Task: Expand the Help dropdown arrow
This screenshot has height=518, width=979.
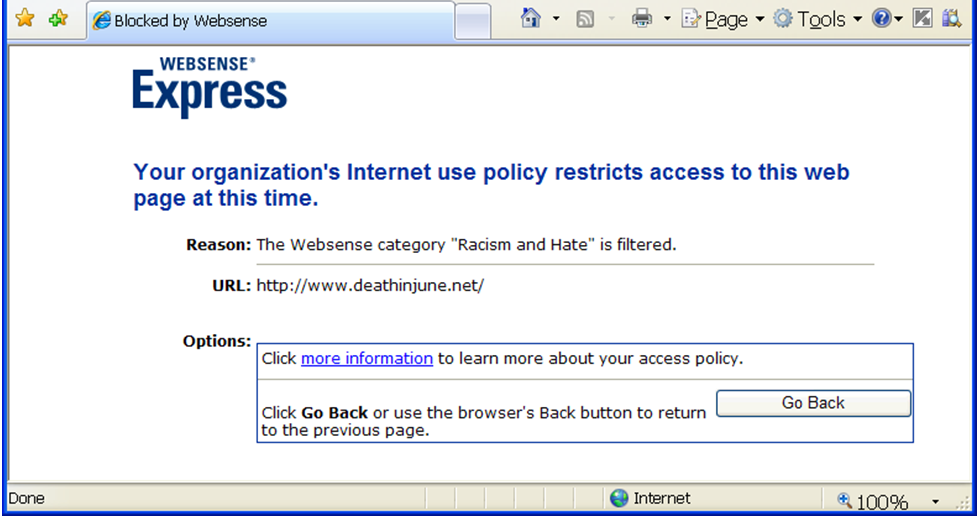Action: coord(898,19)
